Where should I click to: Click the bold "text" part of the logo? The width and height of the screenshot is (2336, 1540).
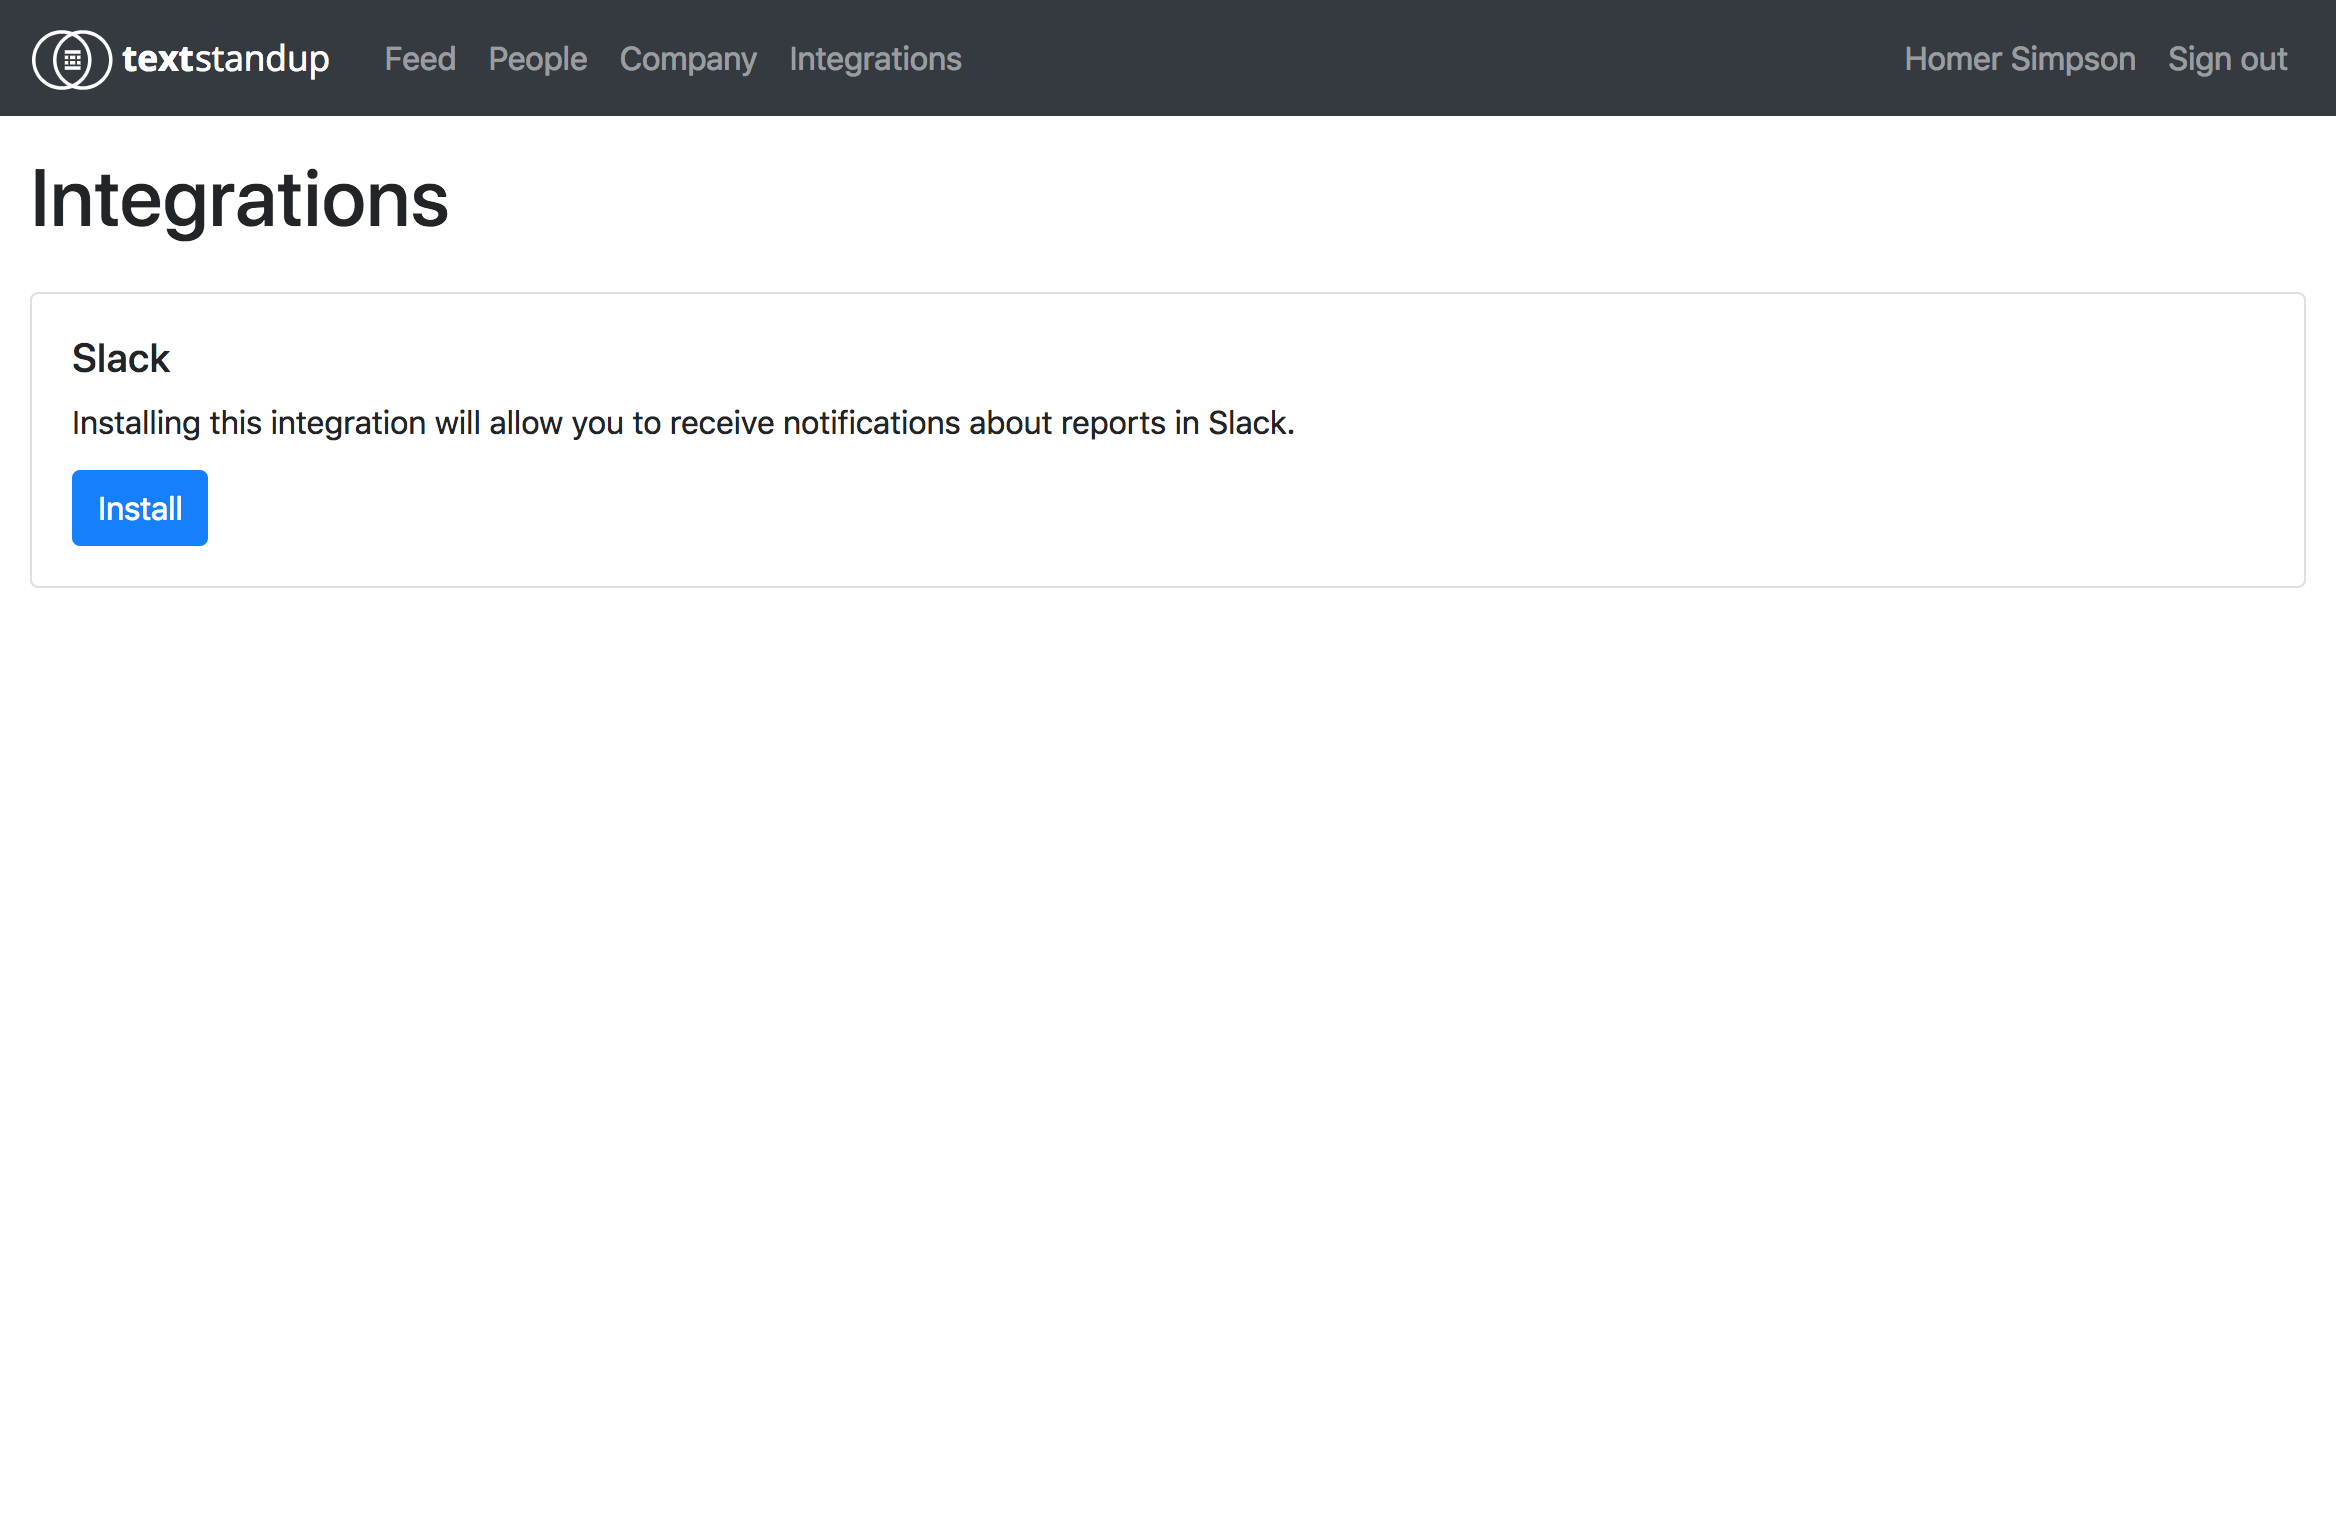157,59
